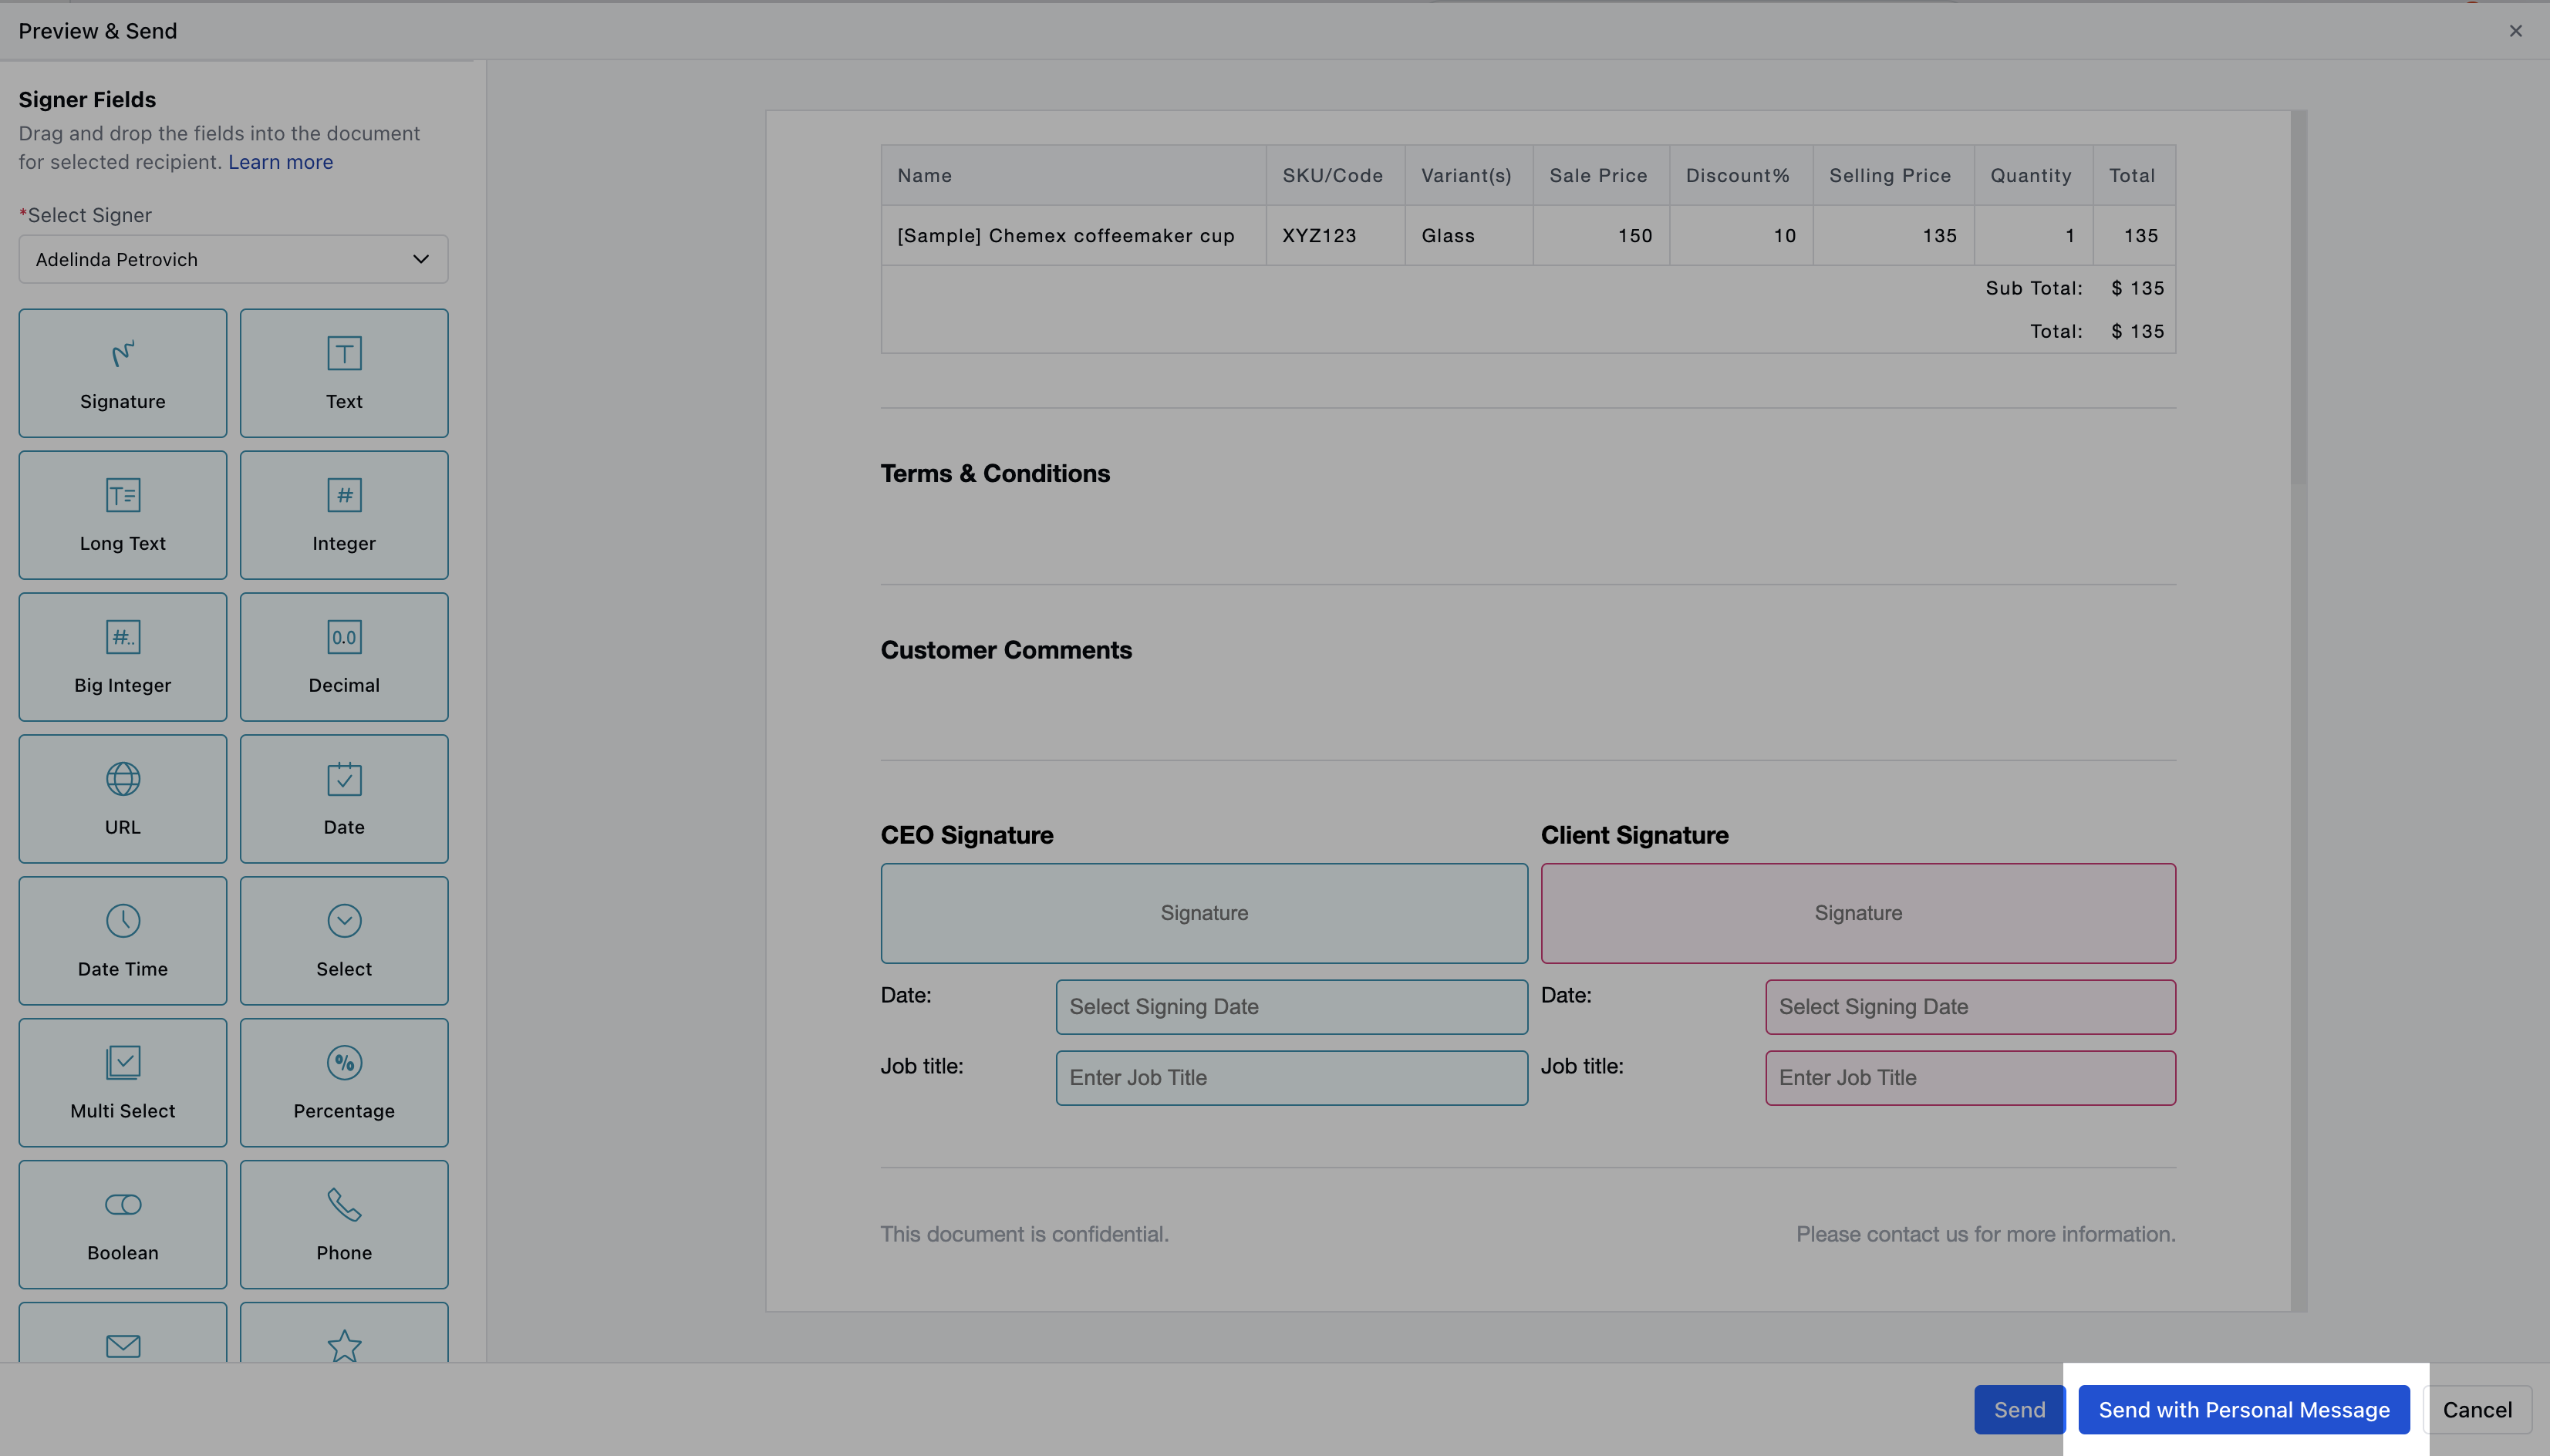The image size is (2550, 1456).
Task: Click the Client Signature box
Action: pos(1858,913)
